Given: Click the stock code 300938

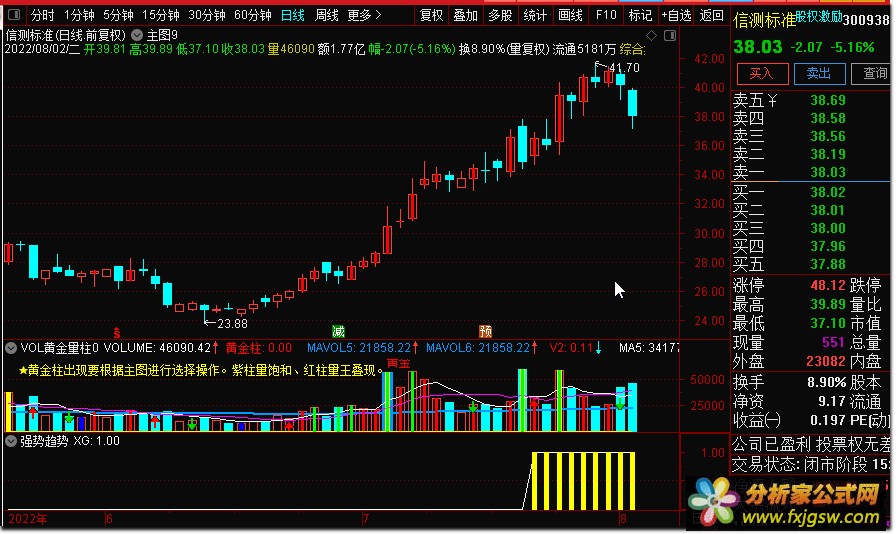Looking at the screenshot, I should pyautogui.click(x=866, y=21).
